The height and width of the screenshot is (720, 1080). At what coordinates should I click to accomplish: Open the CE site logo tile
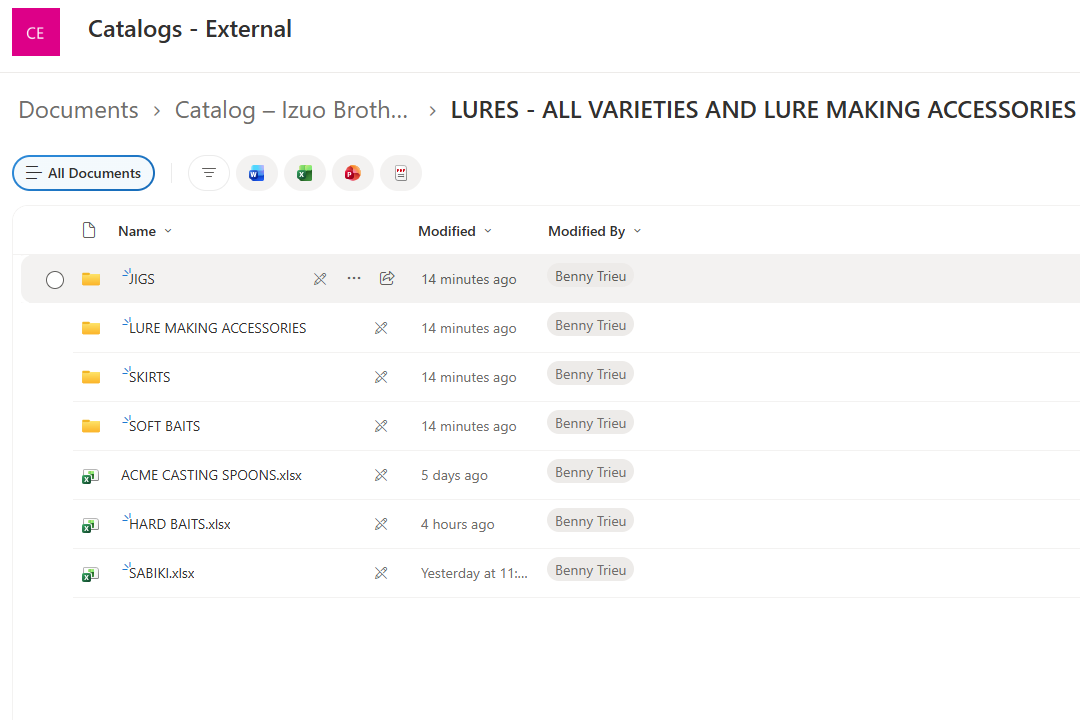pyautogui.click(x=36, y=32)
